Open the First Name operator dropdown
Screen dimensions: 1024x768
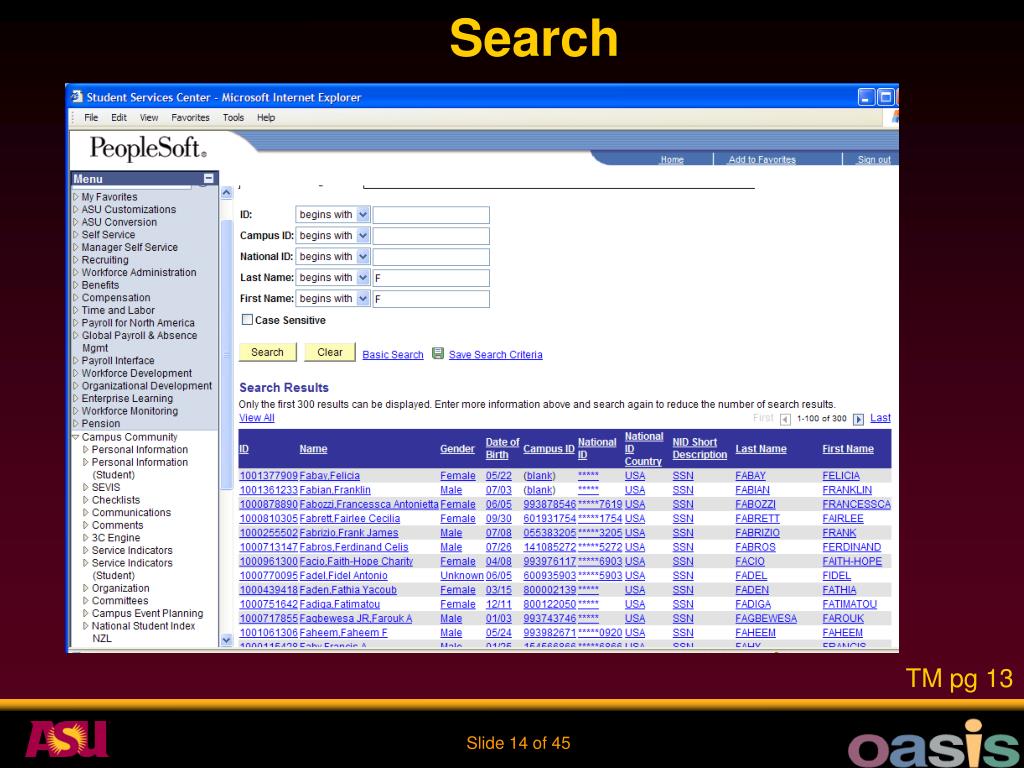[363, 298]
